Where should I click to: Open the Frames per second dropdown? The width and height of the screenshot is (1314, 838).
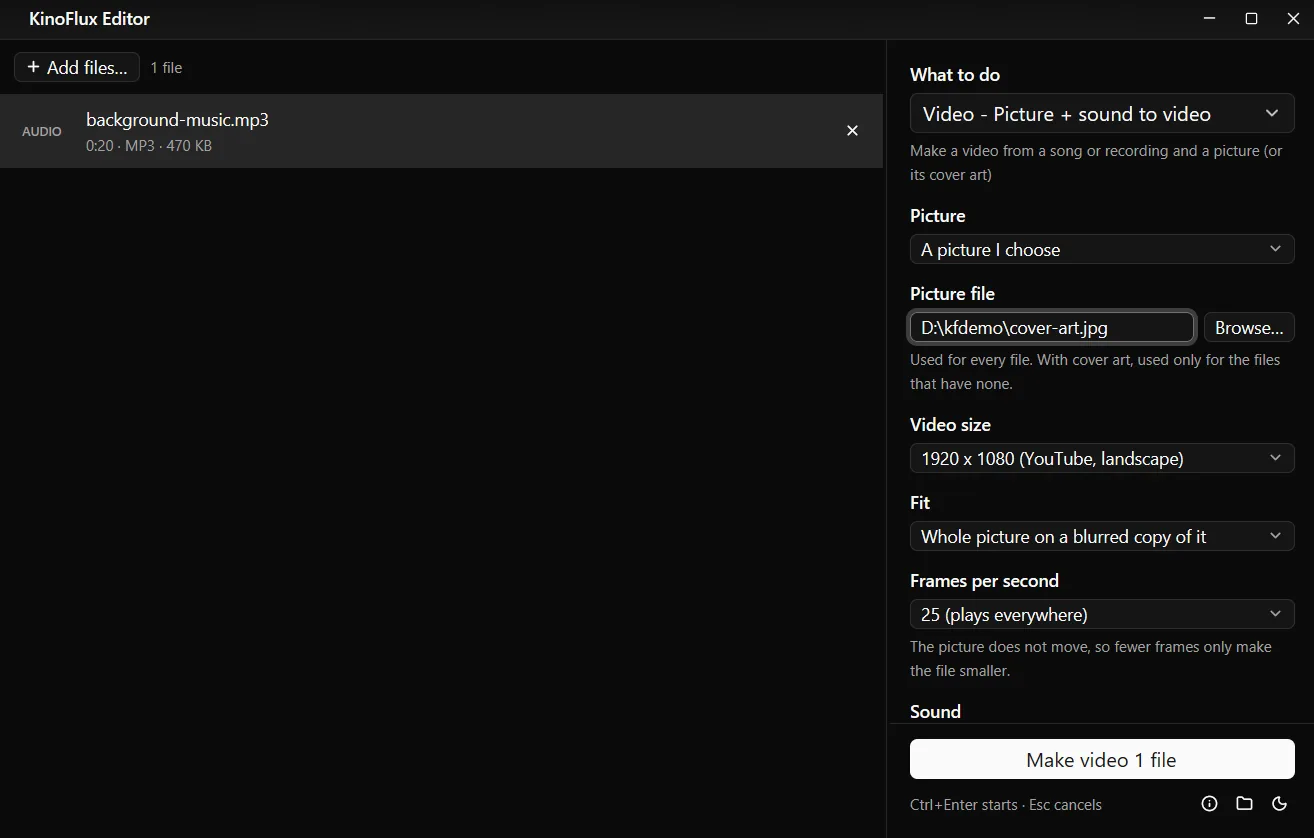(1102, 615)
